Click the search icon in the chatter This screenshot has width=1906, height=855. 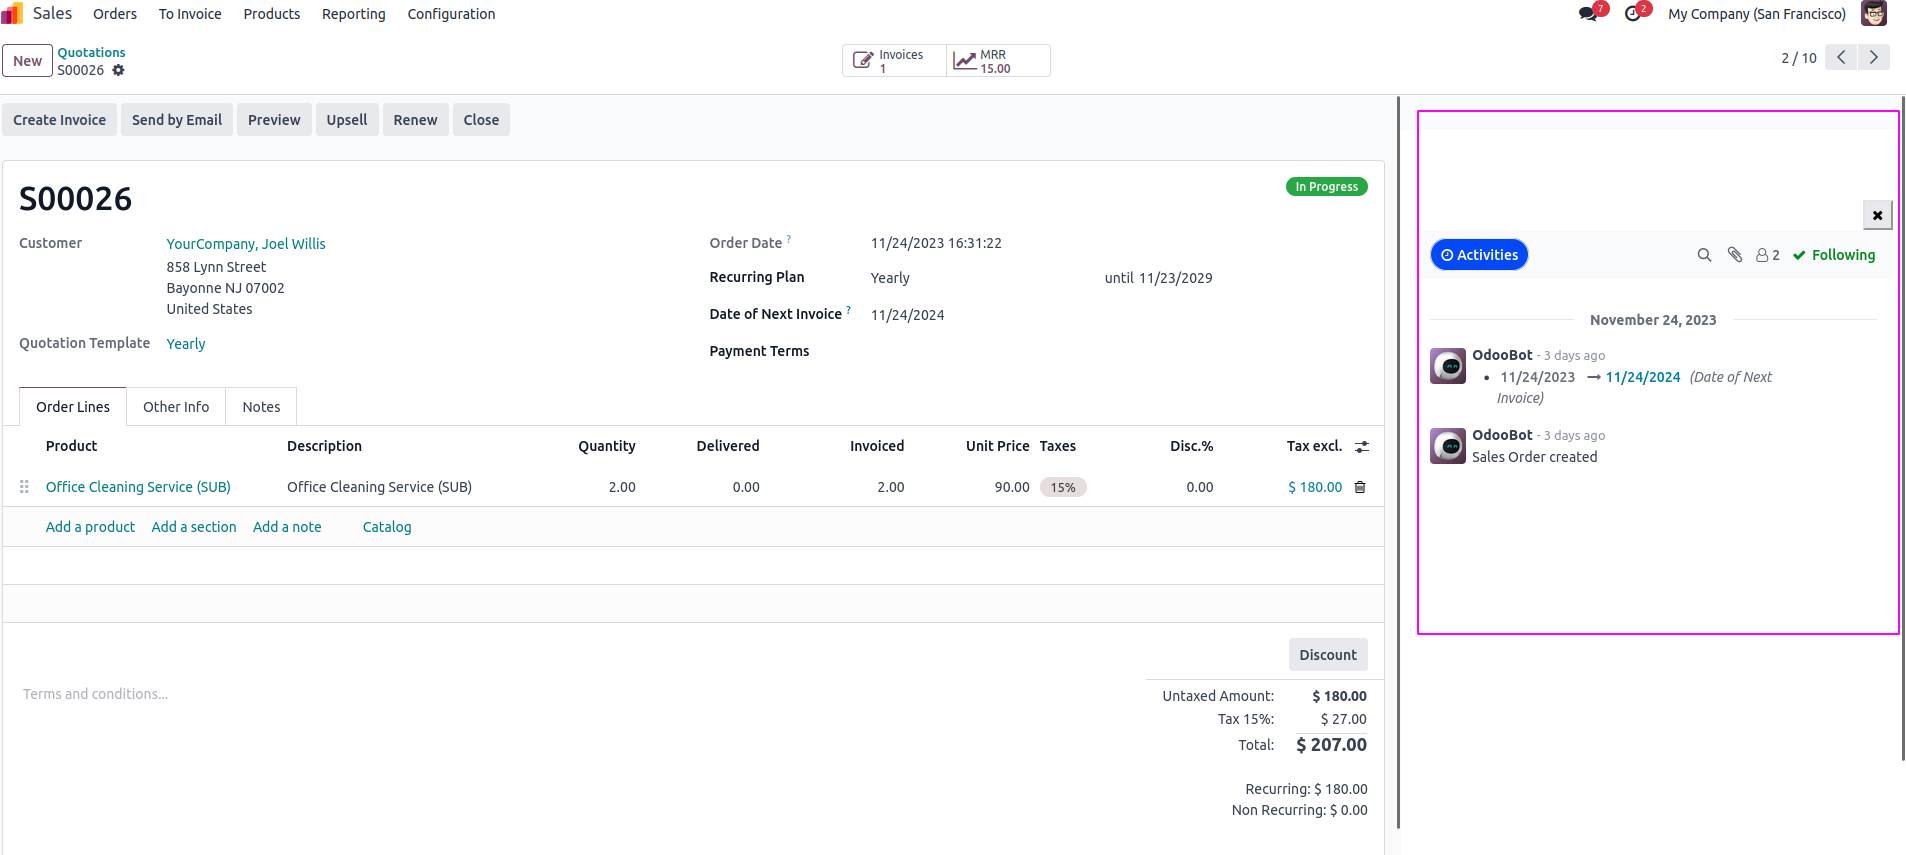pos(1704,255)
